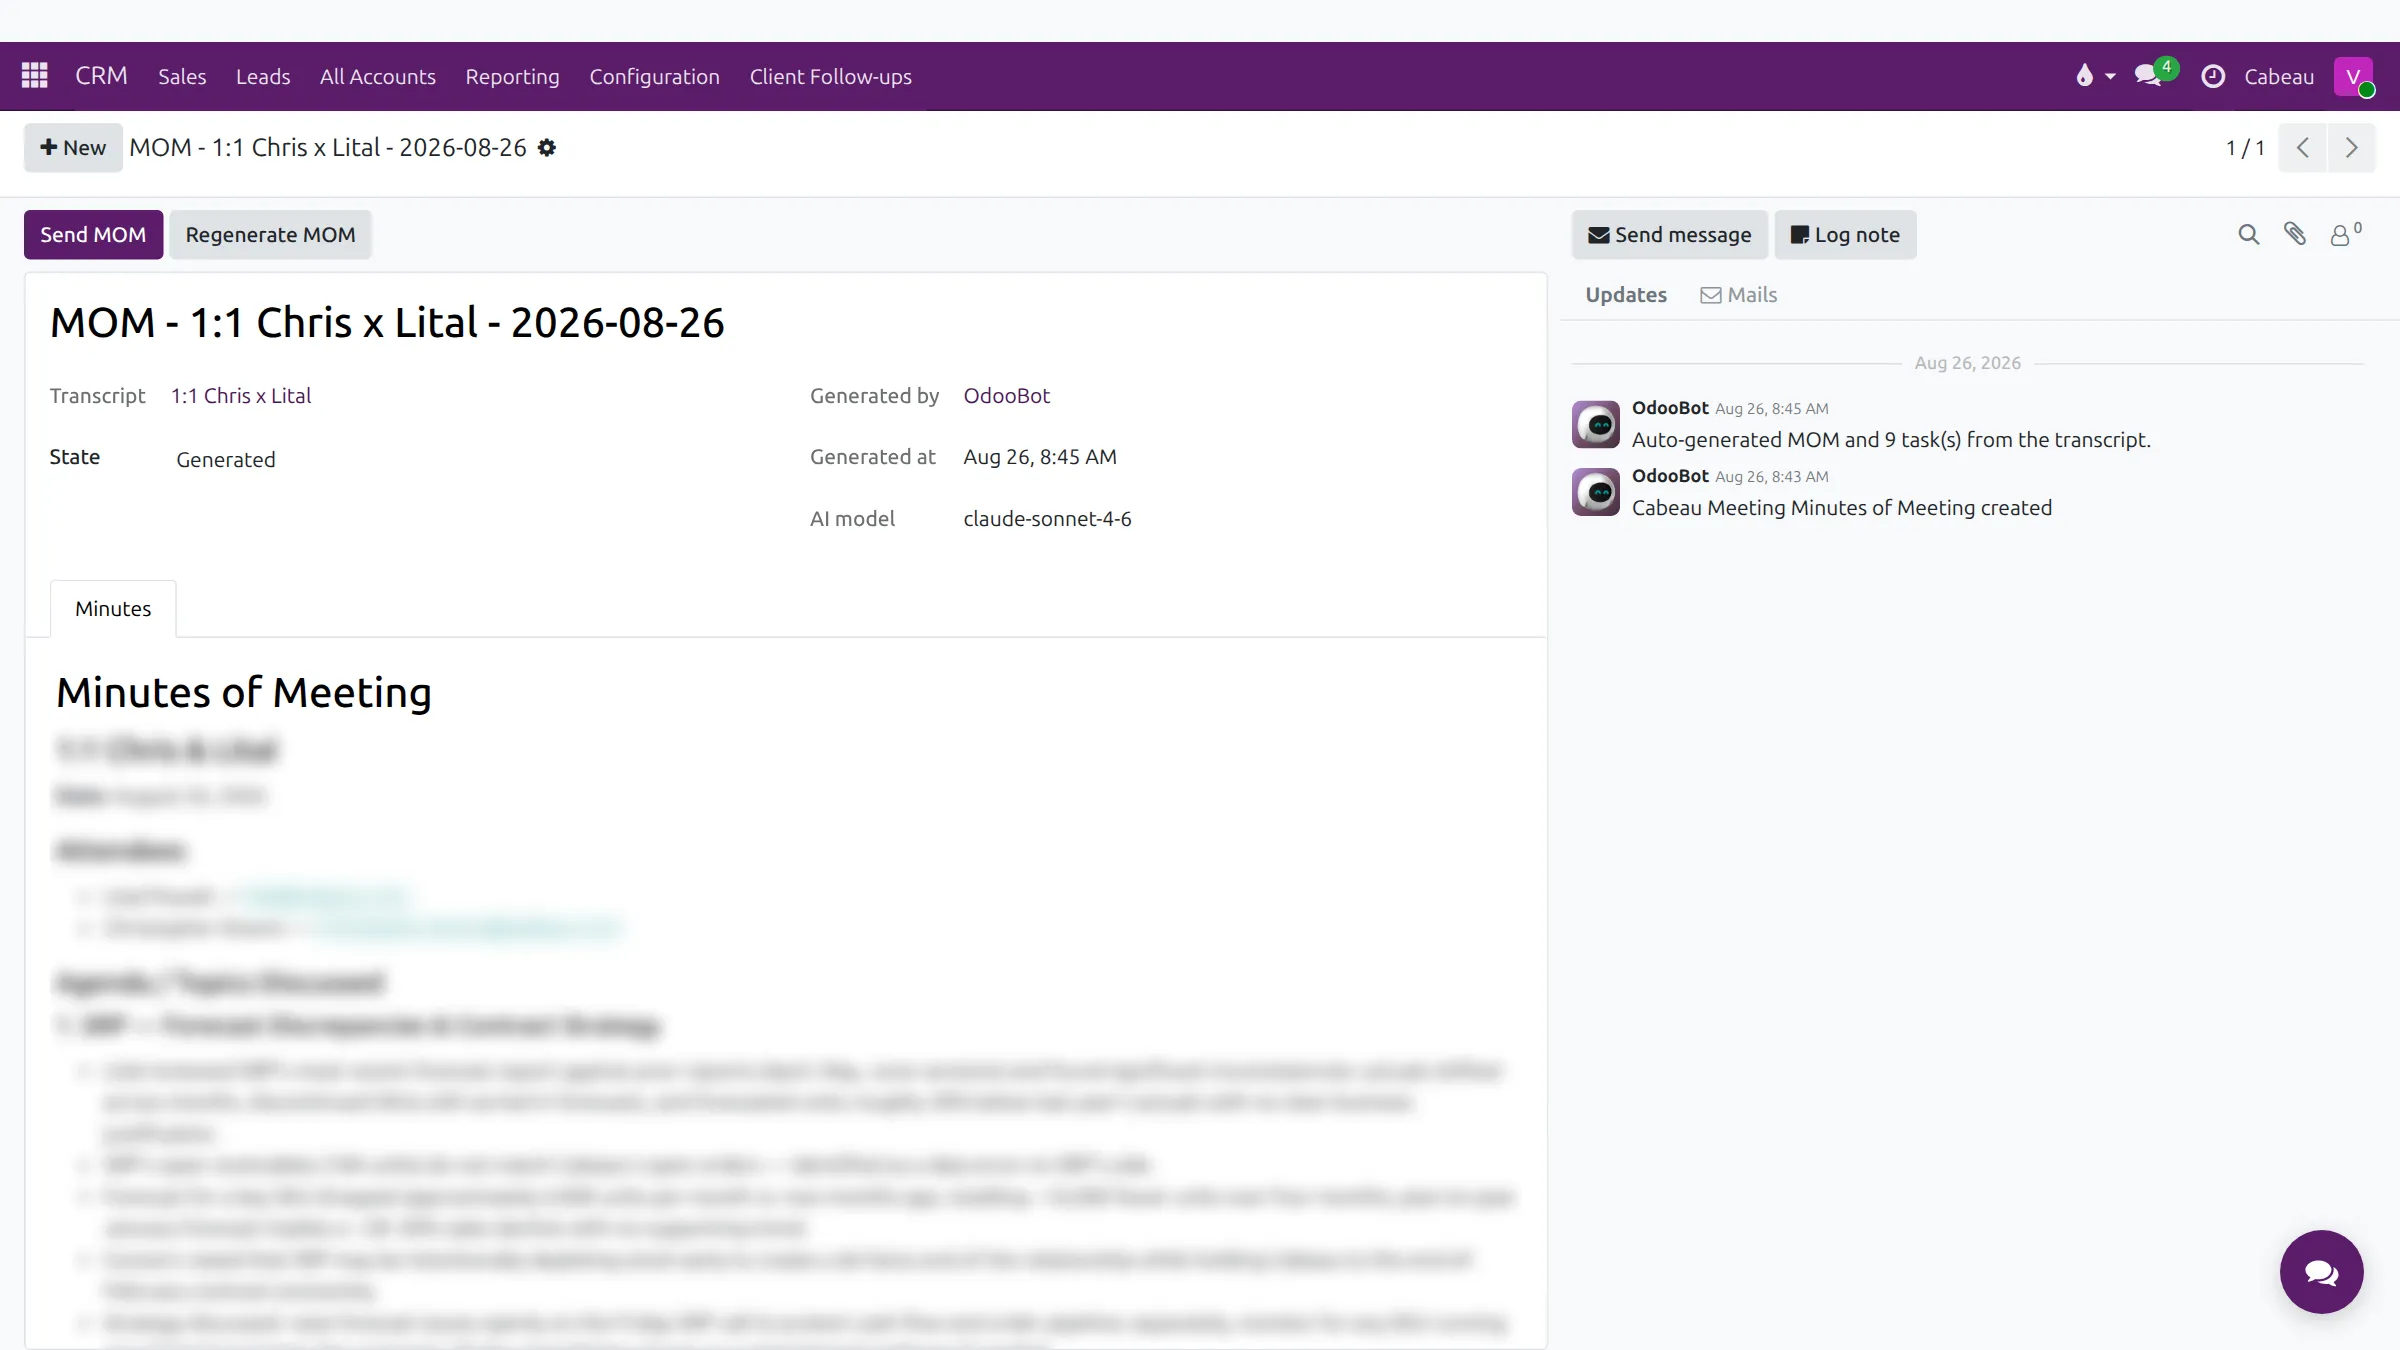Go to the next record arrow
This screenshot has height=1350, width=2400.
[x=2351, y=148]
